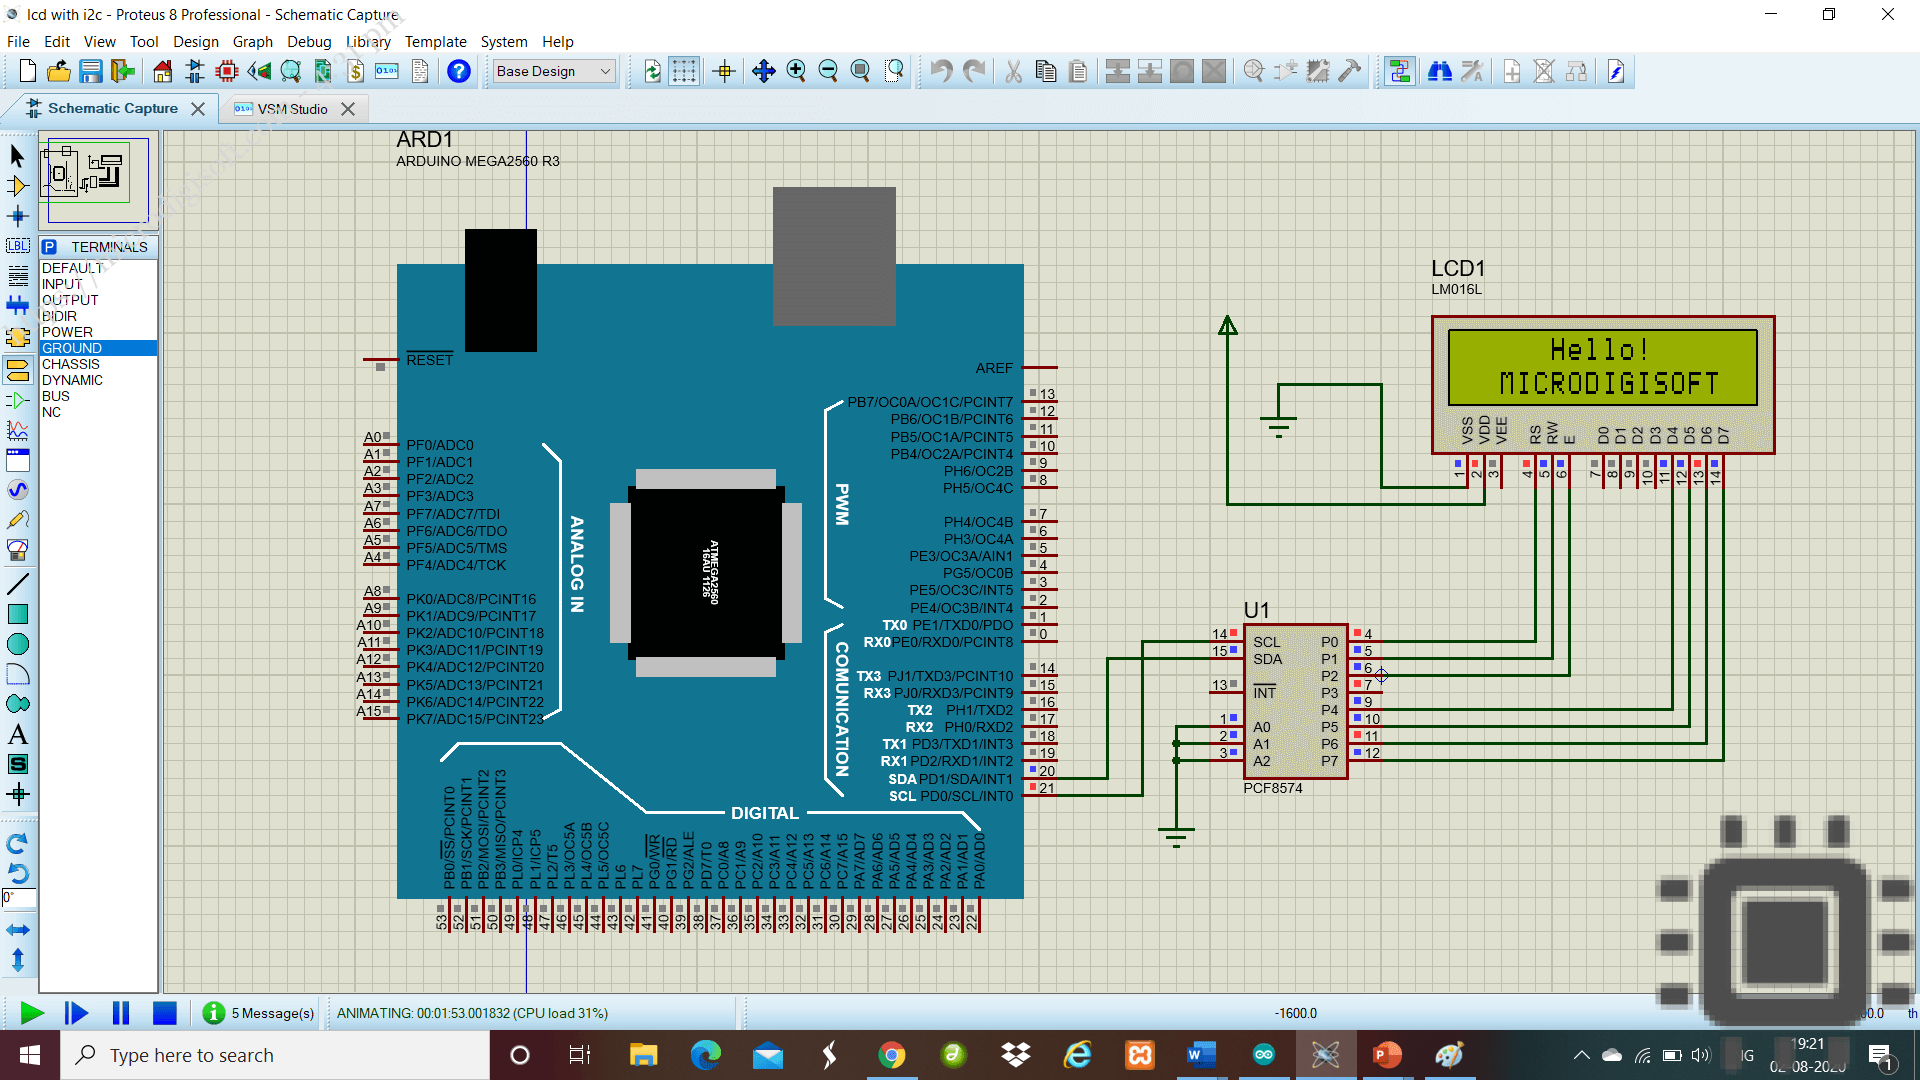The height and width of the screenshot is (1080, 1920).
Task: Open Google Chrome from the taskbar
Action: 892,1054
